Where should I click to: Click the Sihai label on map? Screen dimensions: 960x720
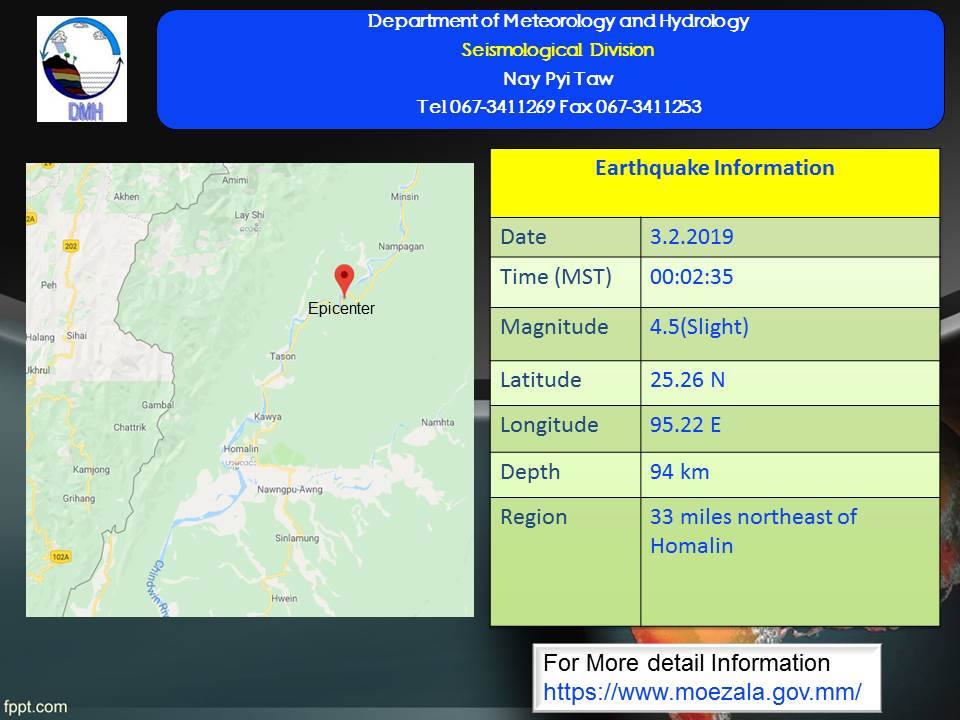[77, 336]
